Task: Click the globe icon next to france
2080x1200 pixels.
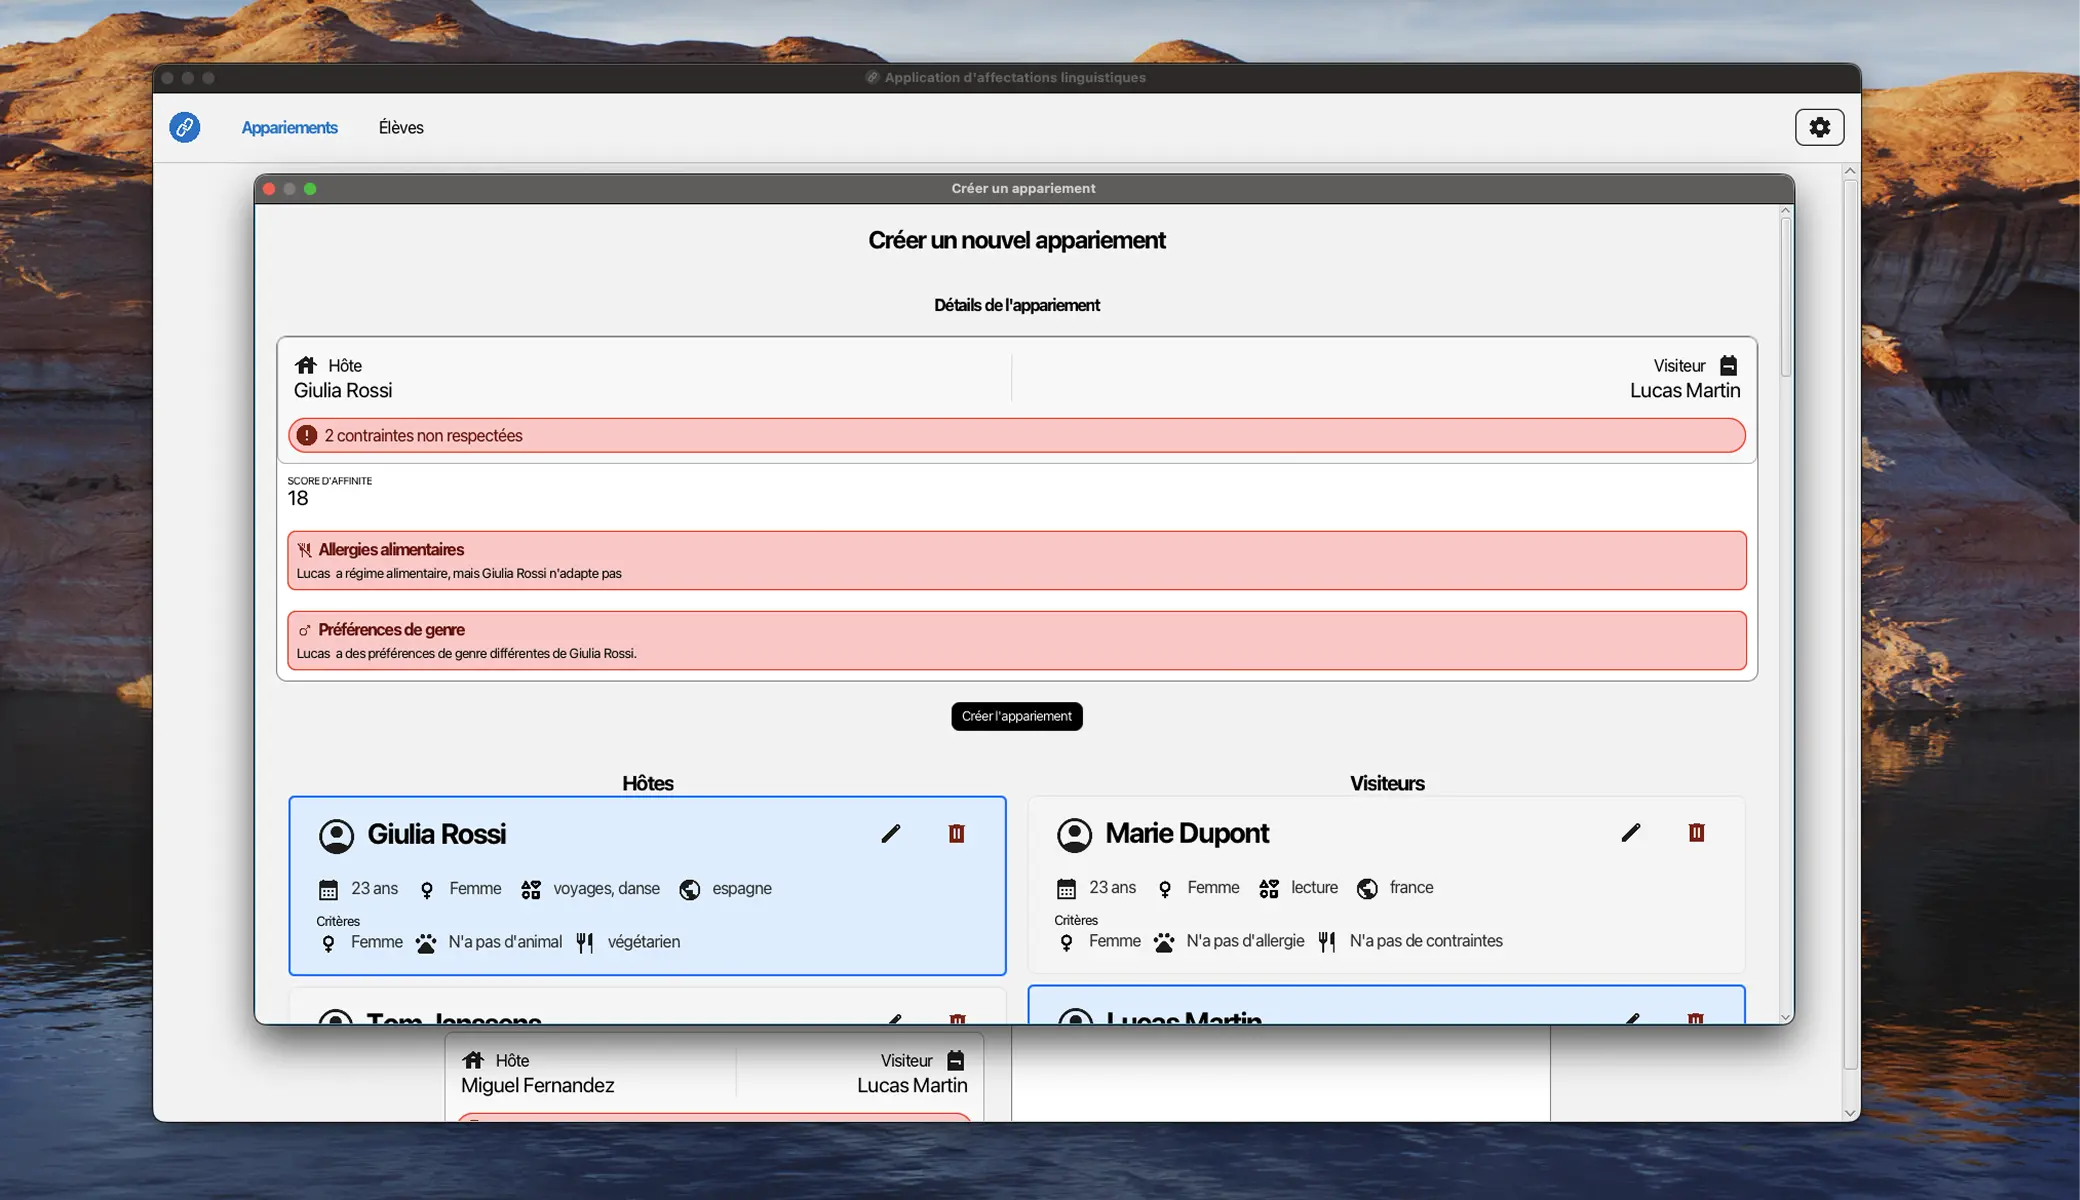Action: pyautogui.click(x=1367, y=888)
